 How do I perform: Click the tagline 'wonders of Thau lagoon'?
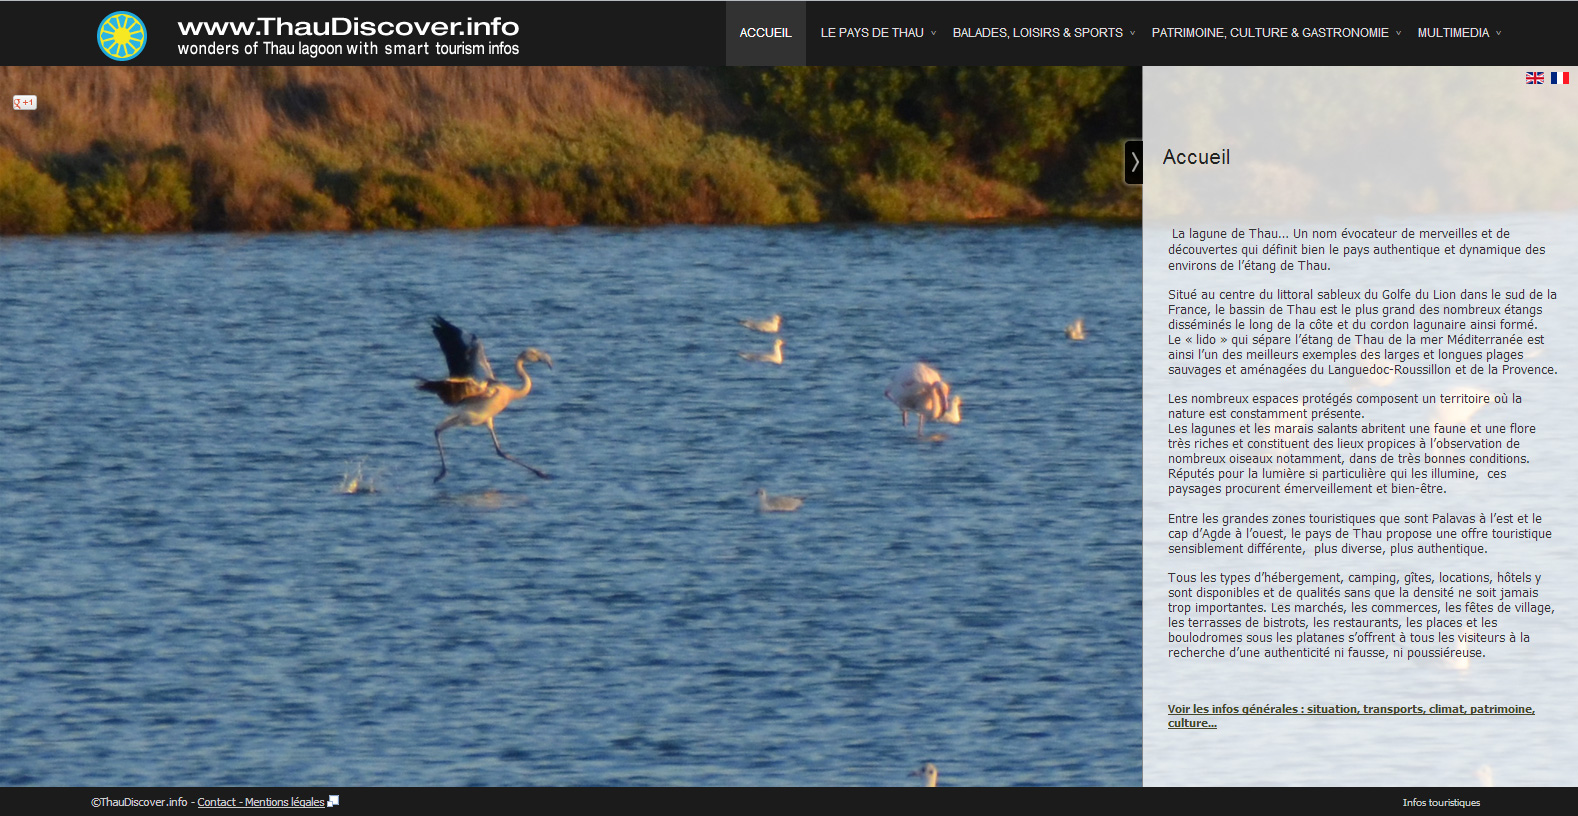pos(348,48)
